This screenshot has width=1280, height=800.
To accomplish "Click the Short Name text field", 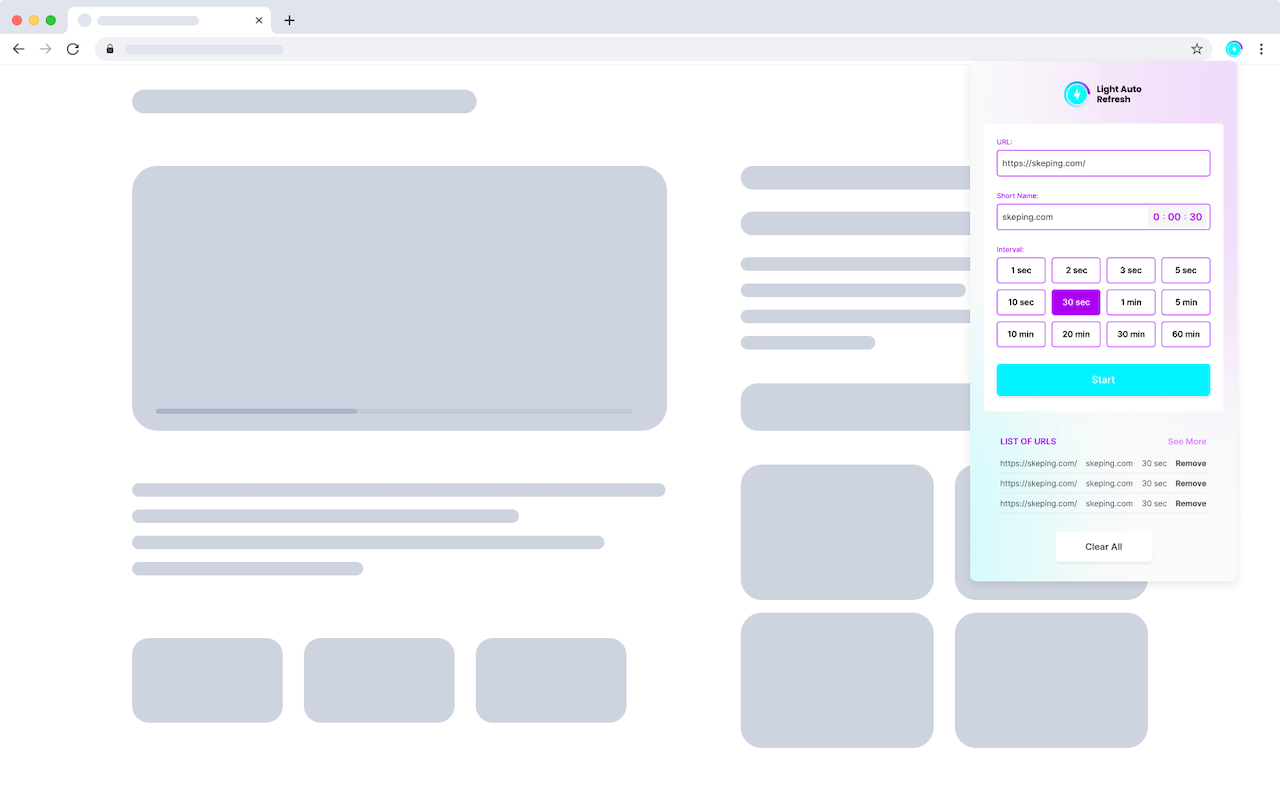I will 1060,217.
